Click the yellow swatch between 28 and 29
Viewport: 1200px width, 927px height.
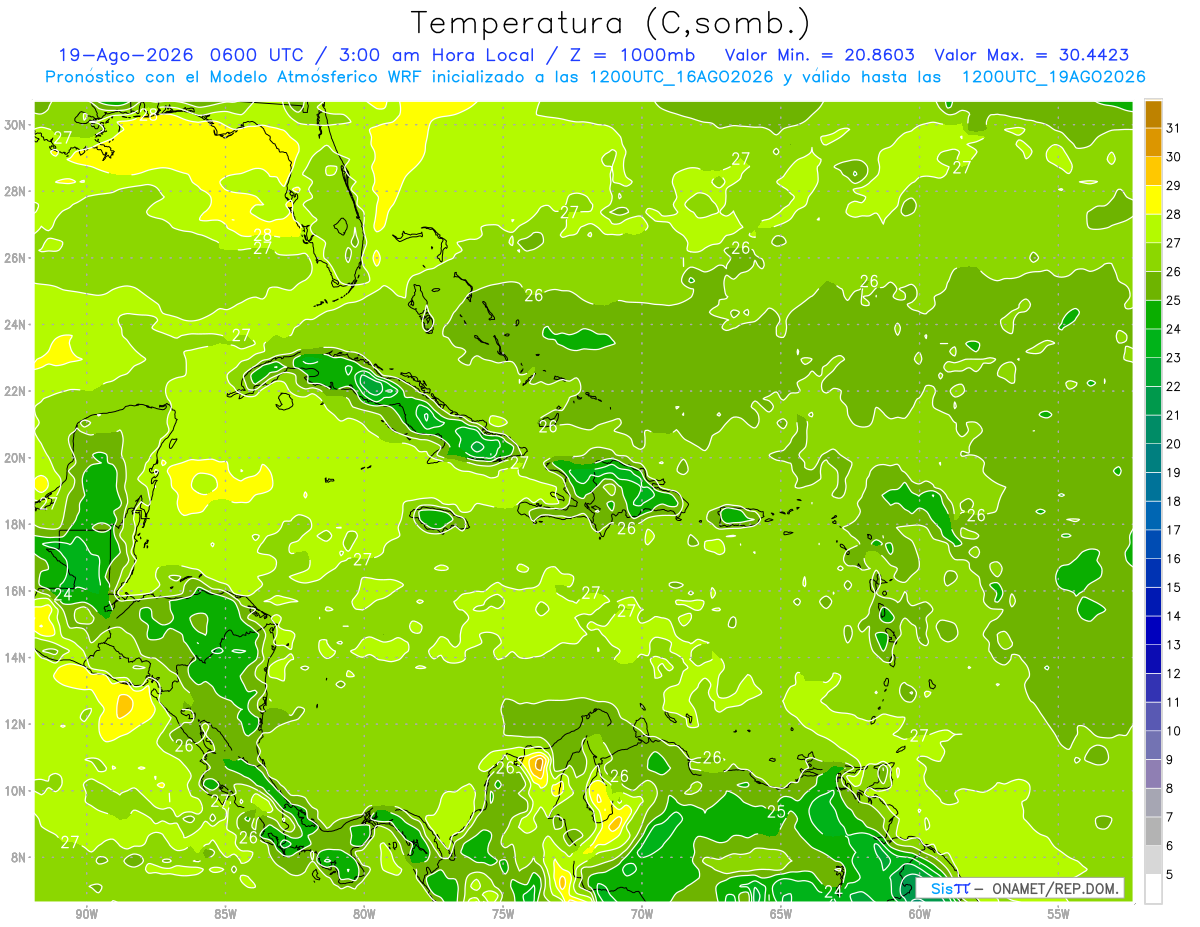pyautogui.click(x=1153, y=199)
